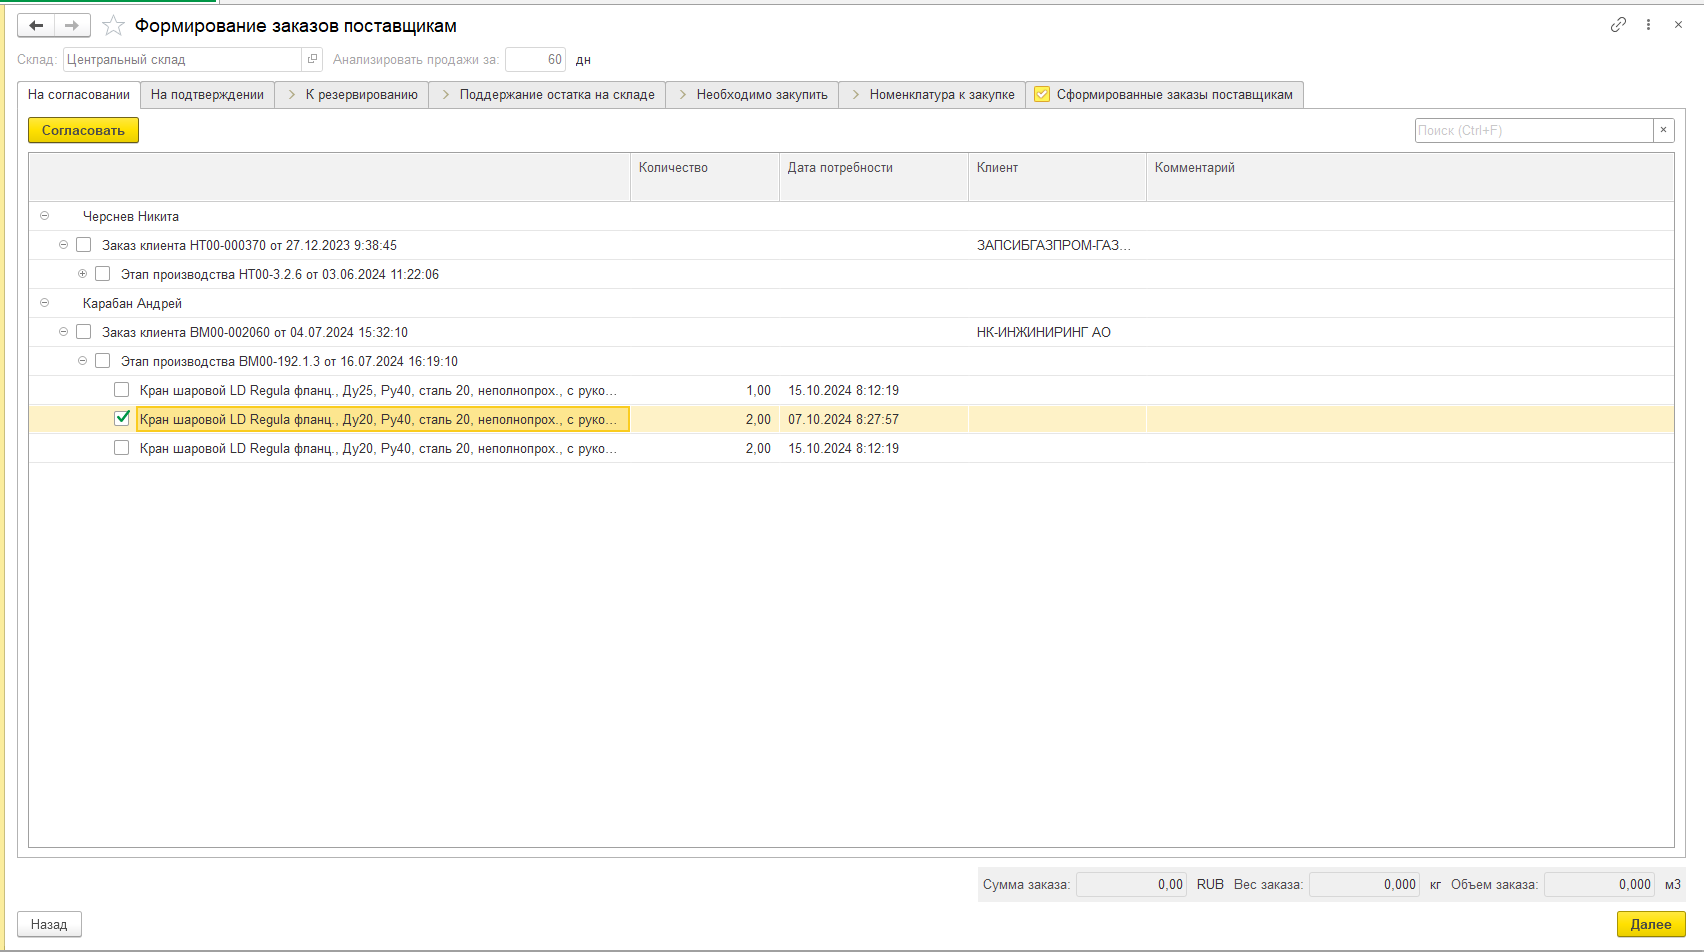This screenshot has height=952, width=1704.
Task: Click the Анализировать продажи за days field
Action: 535,59
